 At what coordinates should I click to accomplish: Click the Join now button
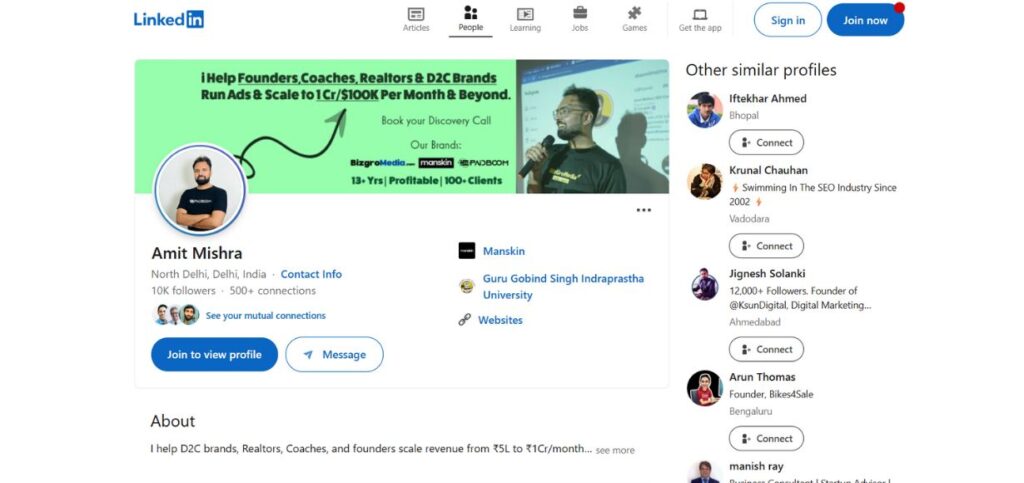coord(865,20)
